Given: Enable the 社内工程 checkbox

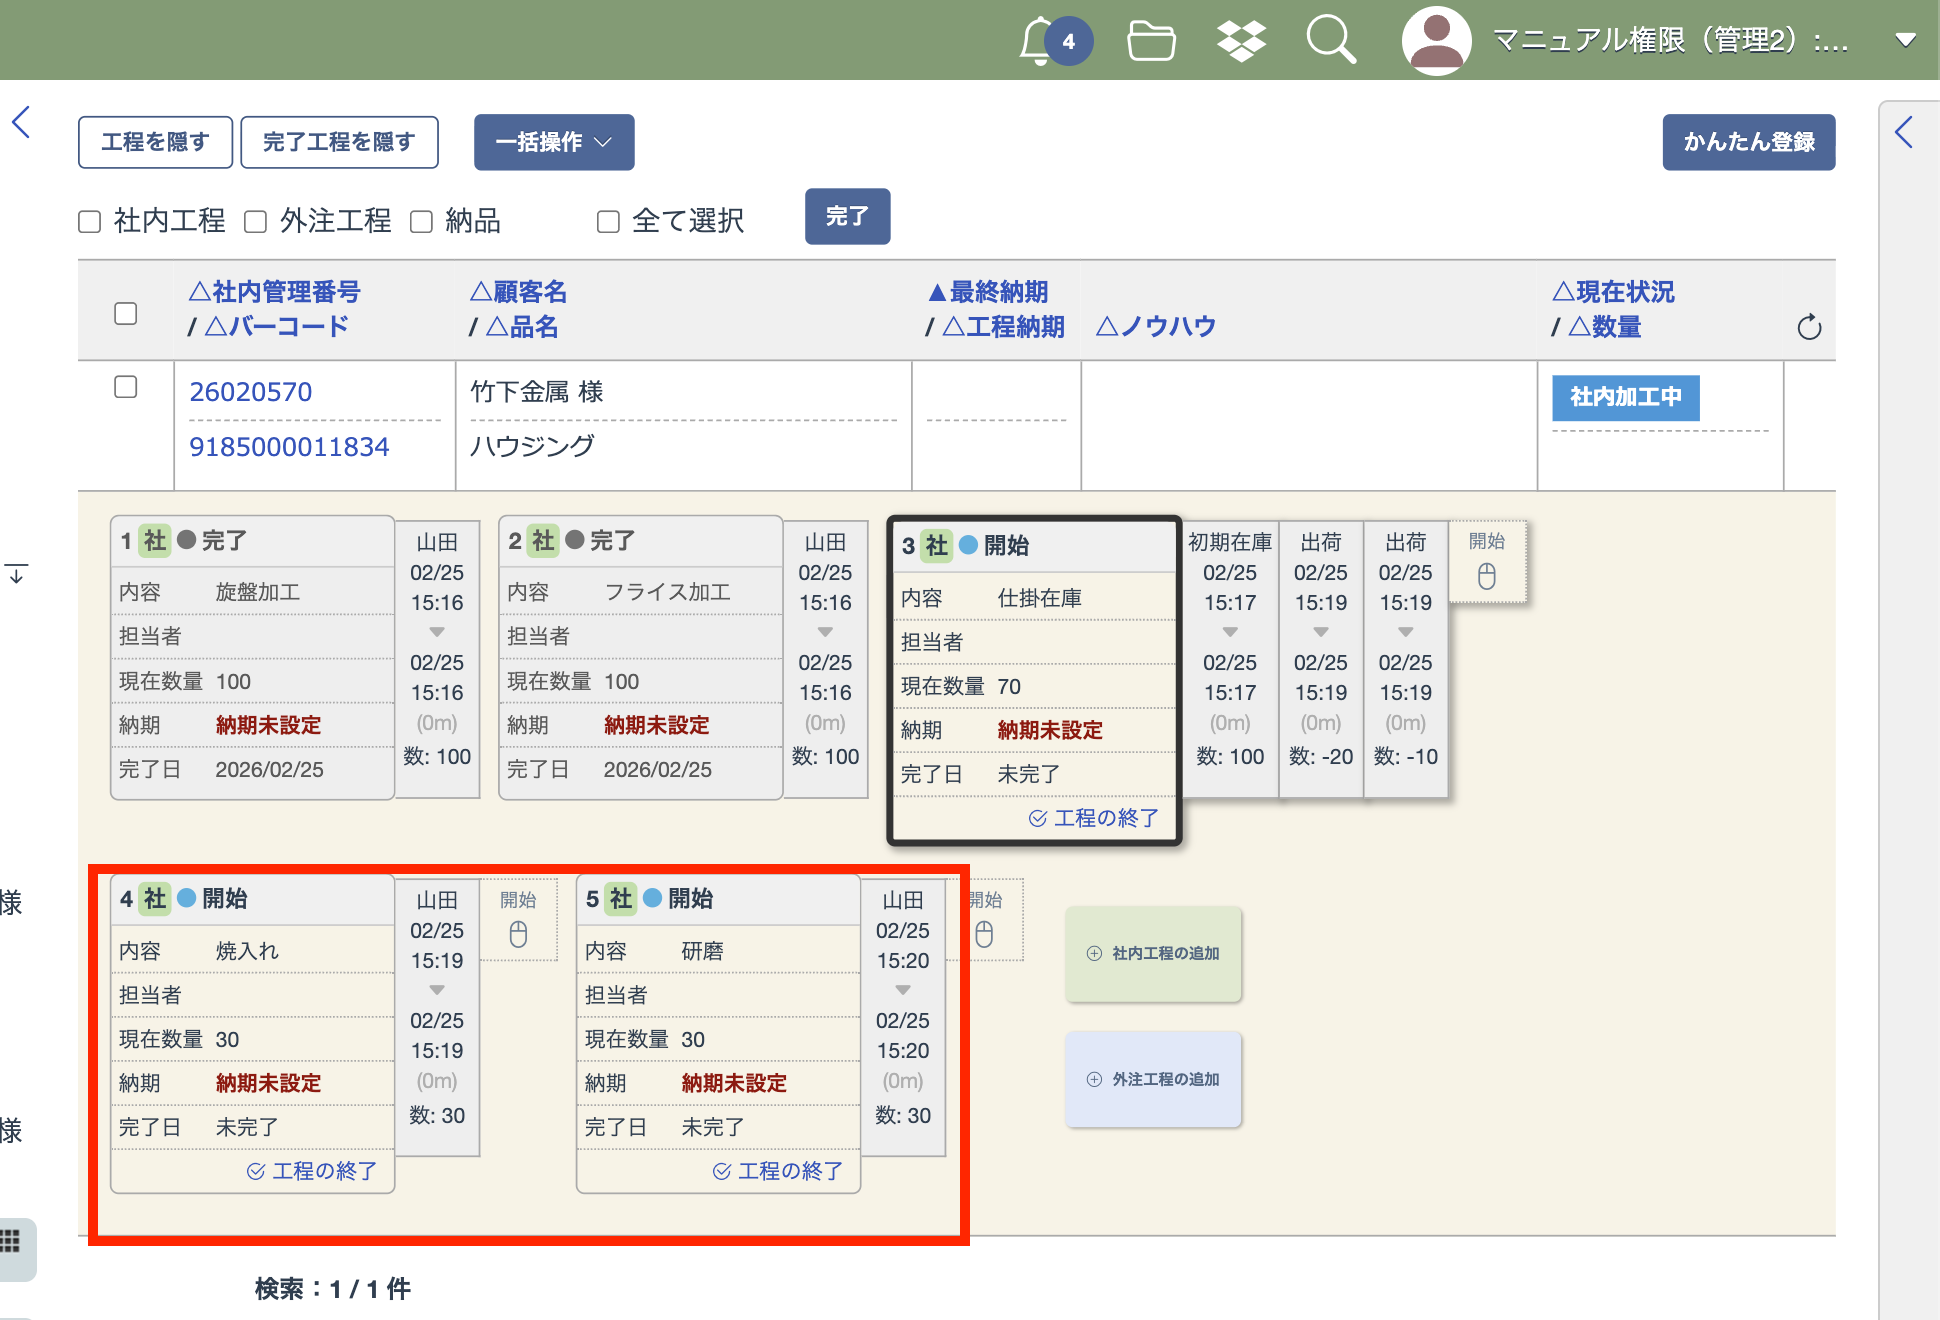Looking at the screenshot, I should pyautogui.click(x=90, y=221).
